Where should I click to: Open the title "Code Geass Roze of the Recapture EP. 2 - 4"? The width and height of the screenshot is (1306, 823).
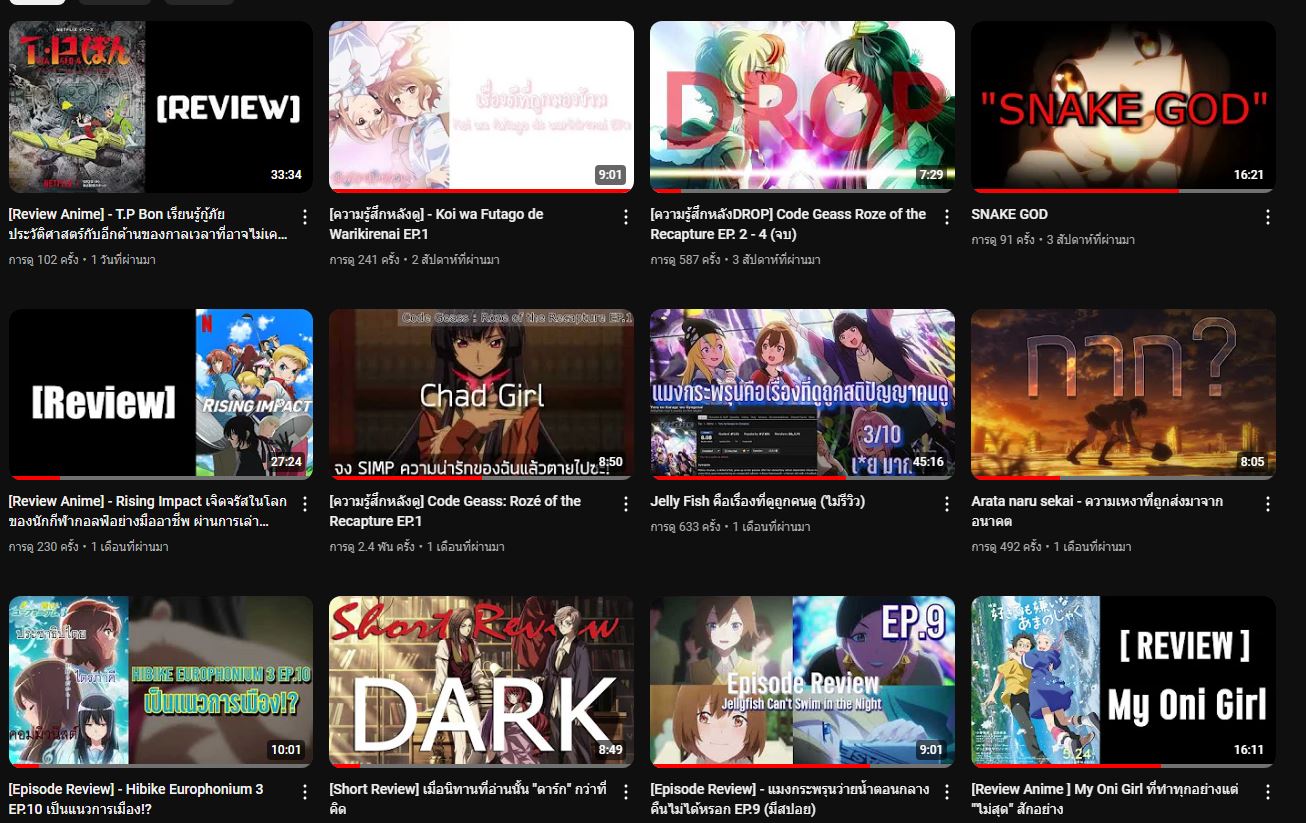788,224
